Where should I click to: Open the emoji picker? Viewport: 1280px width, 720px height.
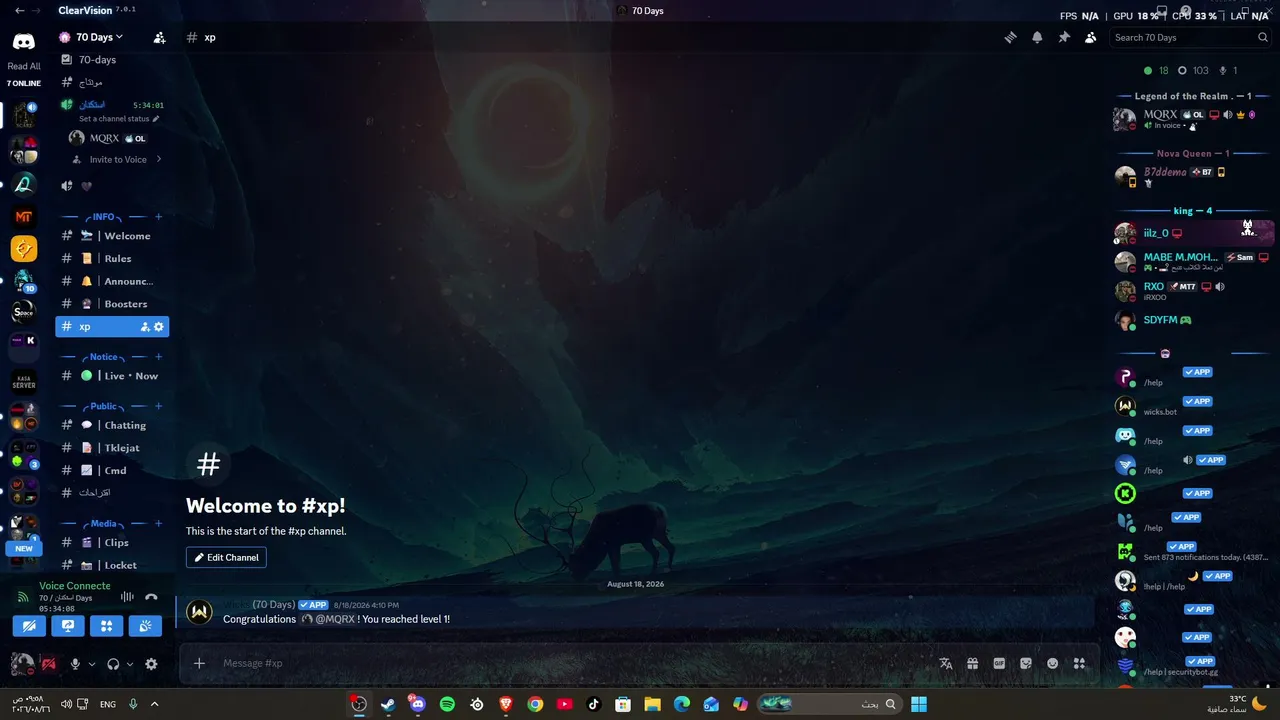coord(1052,663)
